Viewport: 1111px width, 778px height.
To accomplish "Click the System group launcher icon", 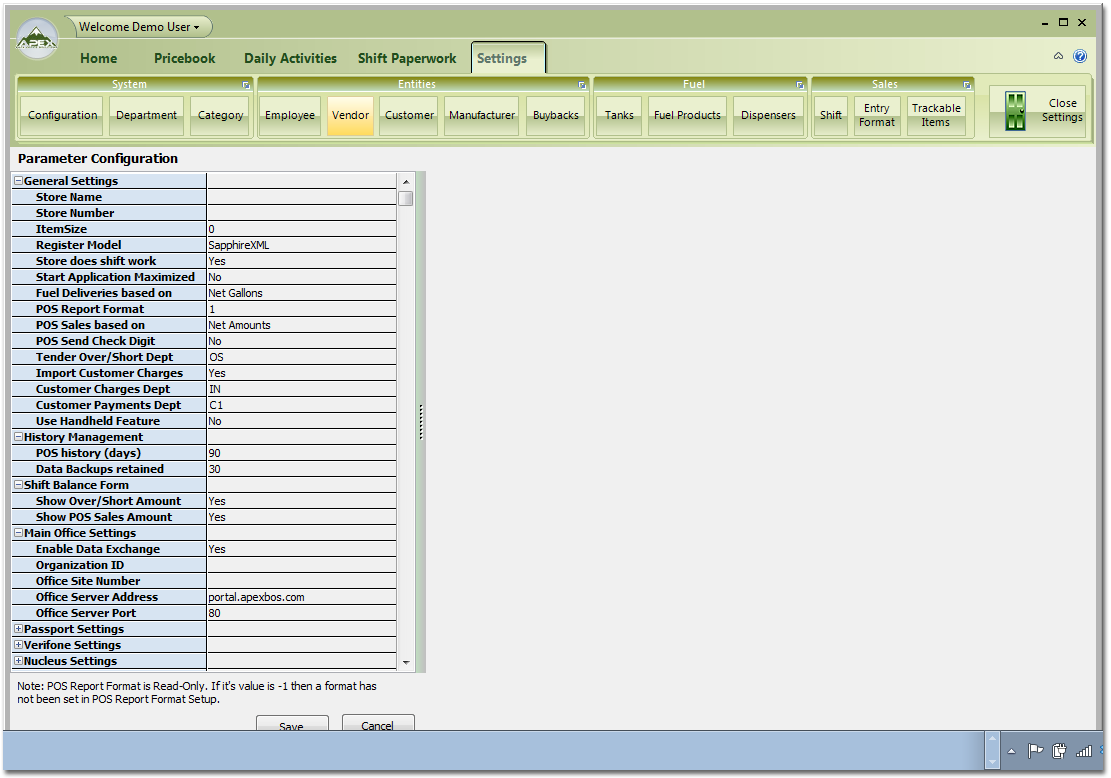I will coord(246,85).
